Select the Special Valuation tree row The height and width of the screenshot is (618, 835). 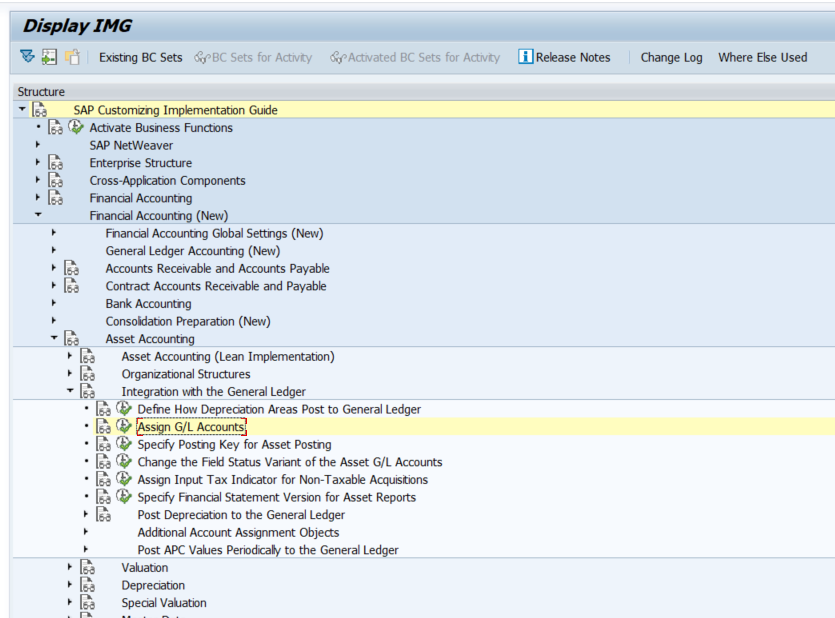click(x=163, y=603)
